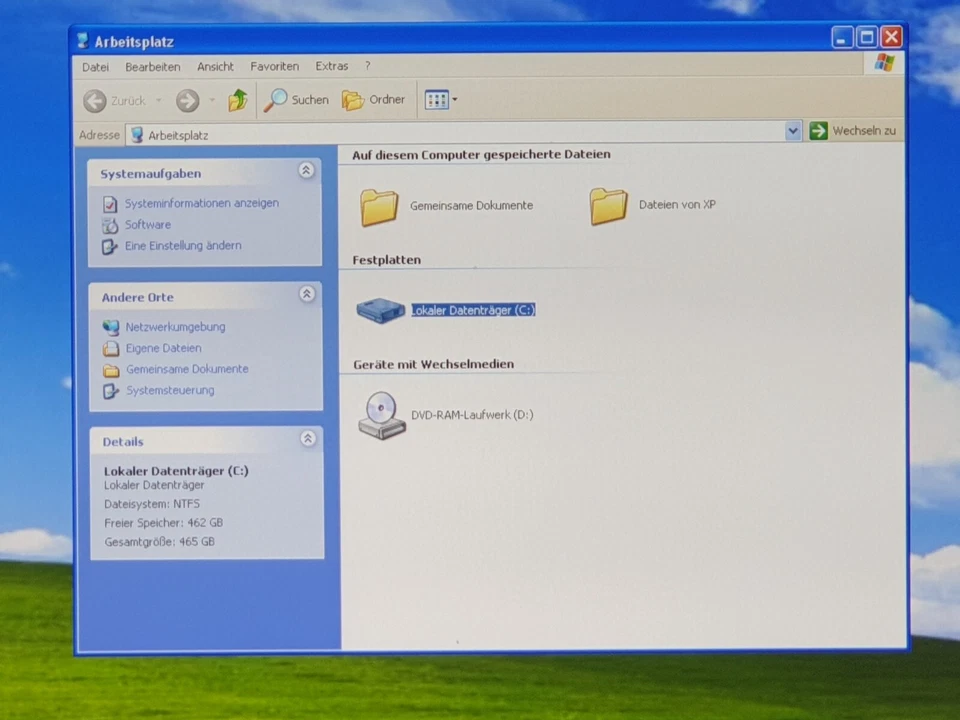Screen dimensions: 960x720
Task: Click the DVD-RAM-Laufwerk (D:) label
Action: point(472,414)
